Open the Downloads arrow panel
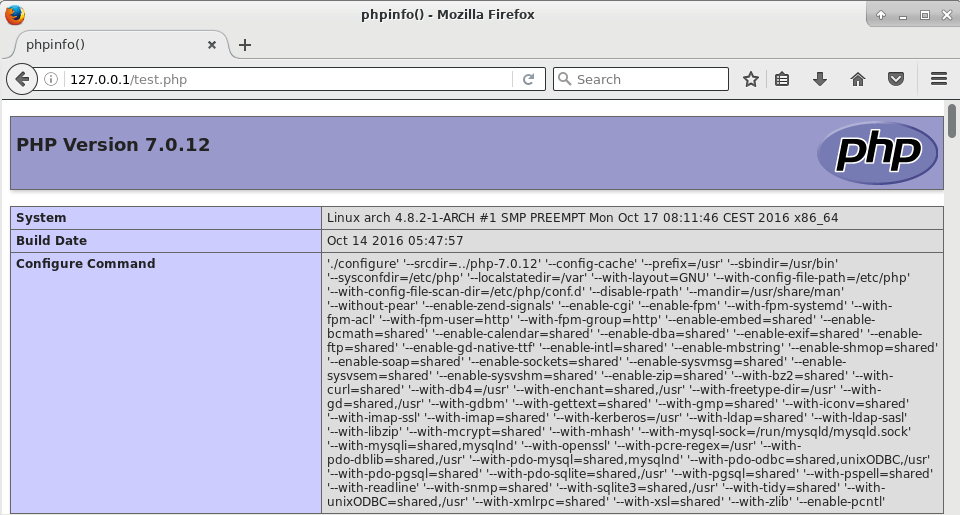 point(820,79)
